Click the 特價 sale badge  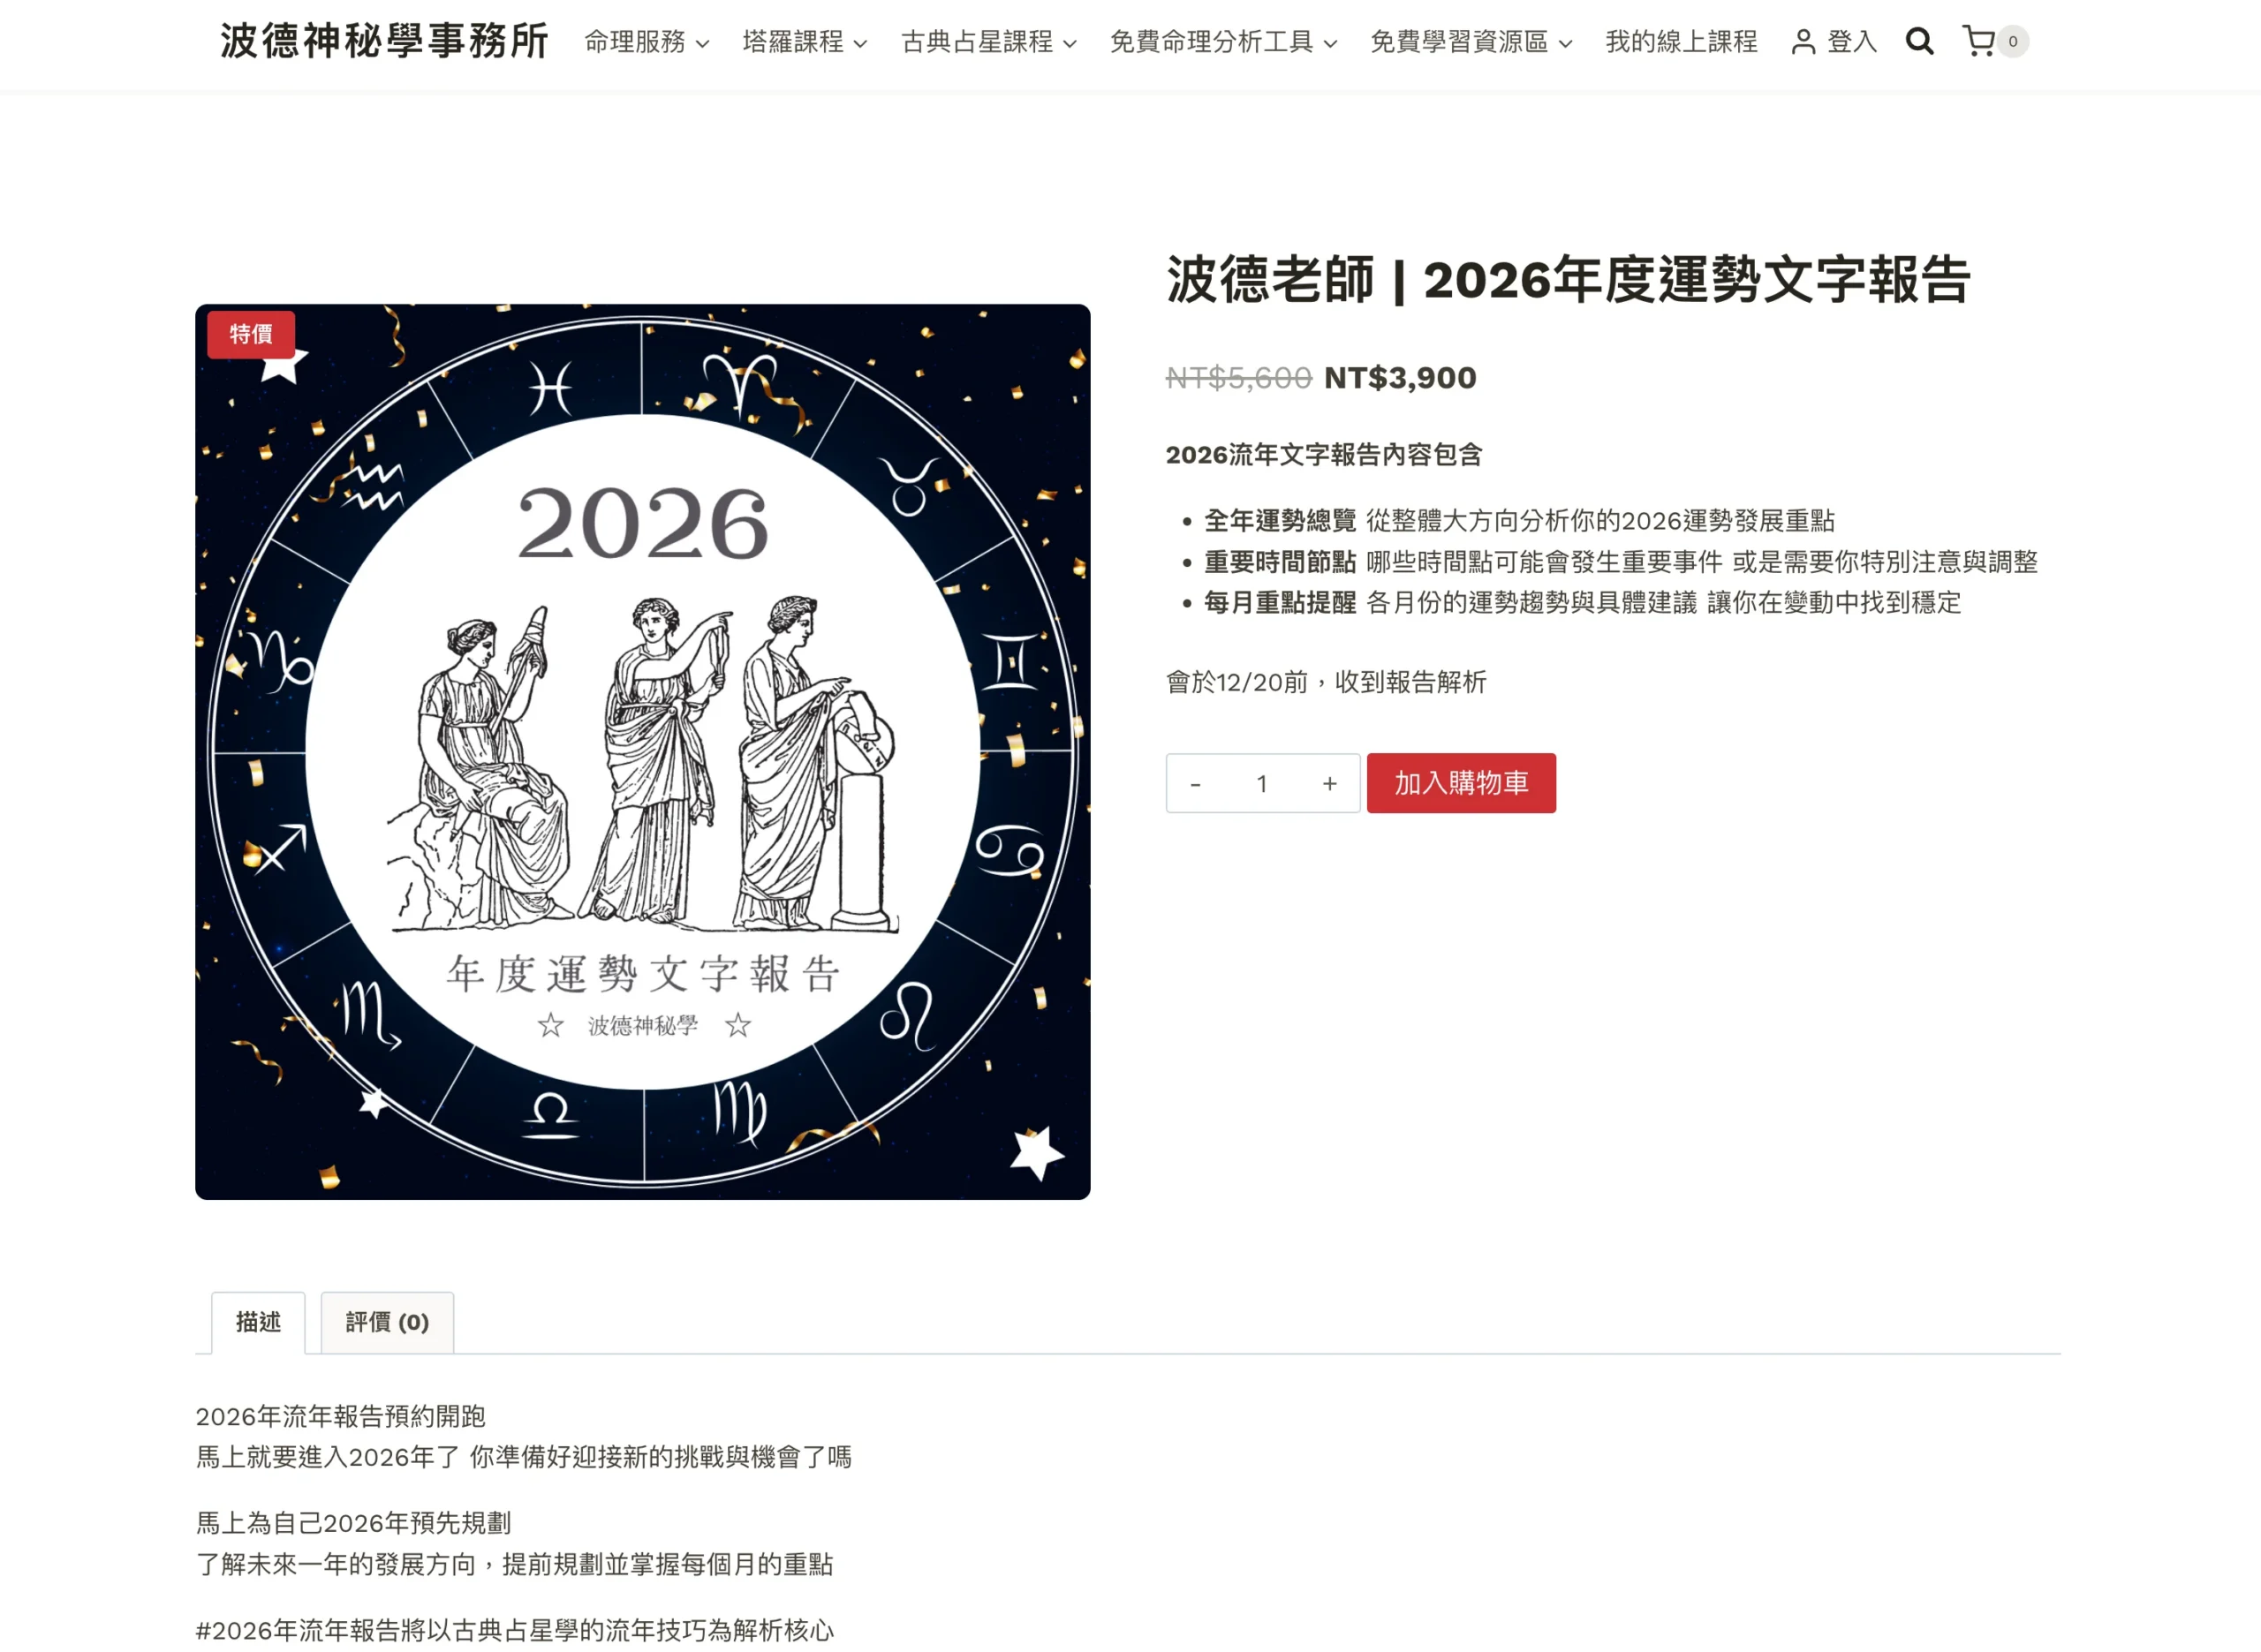251,334
